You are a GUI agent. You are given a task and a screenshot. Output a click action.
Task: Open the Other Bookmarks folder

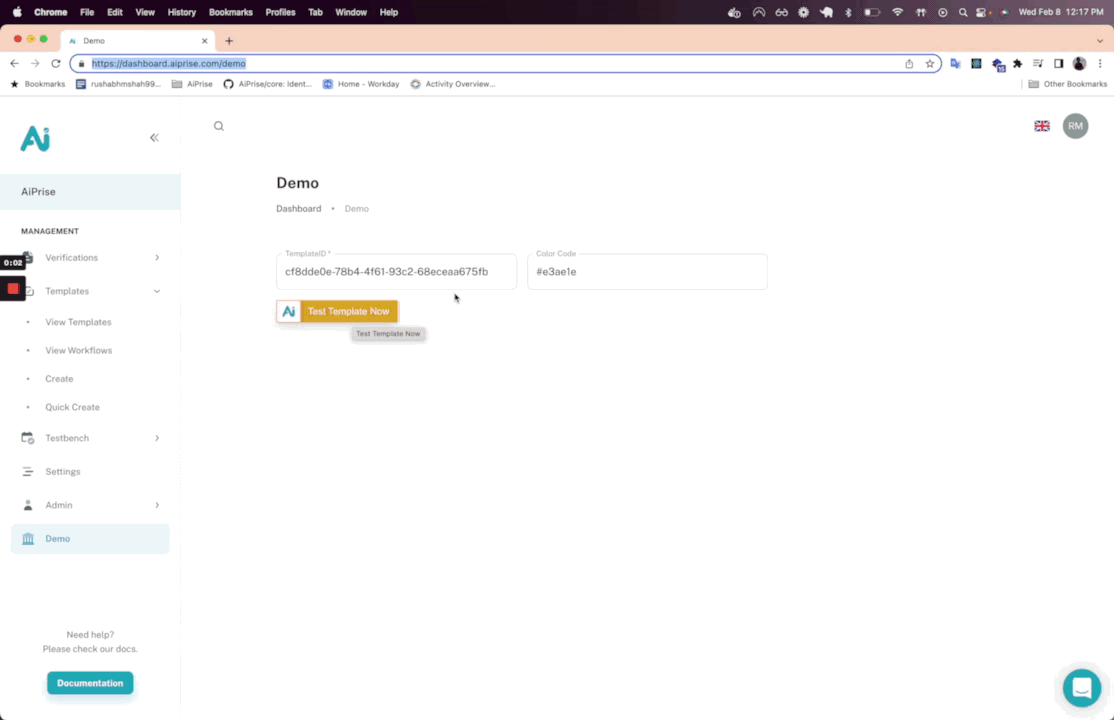tap(1067, 84)
